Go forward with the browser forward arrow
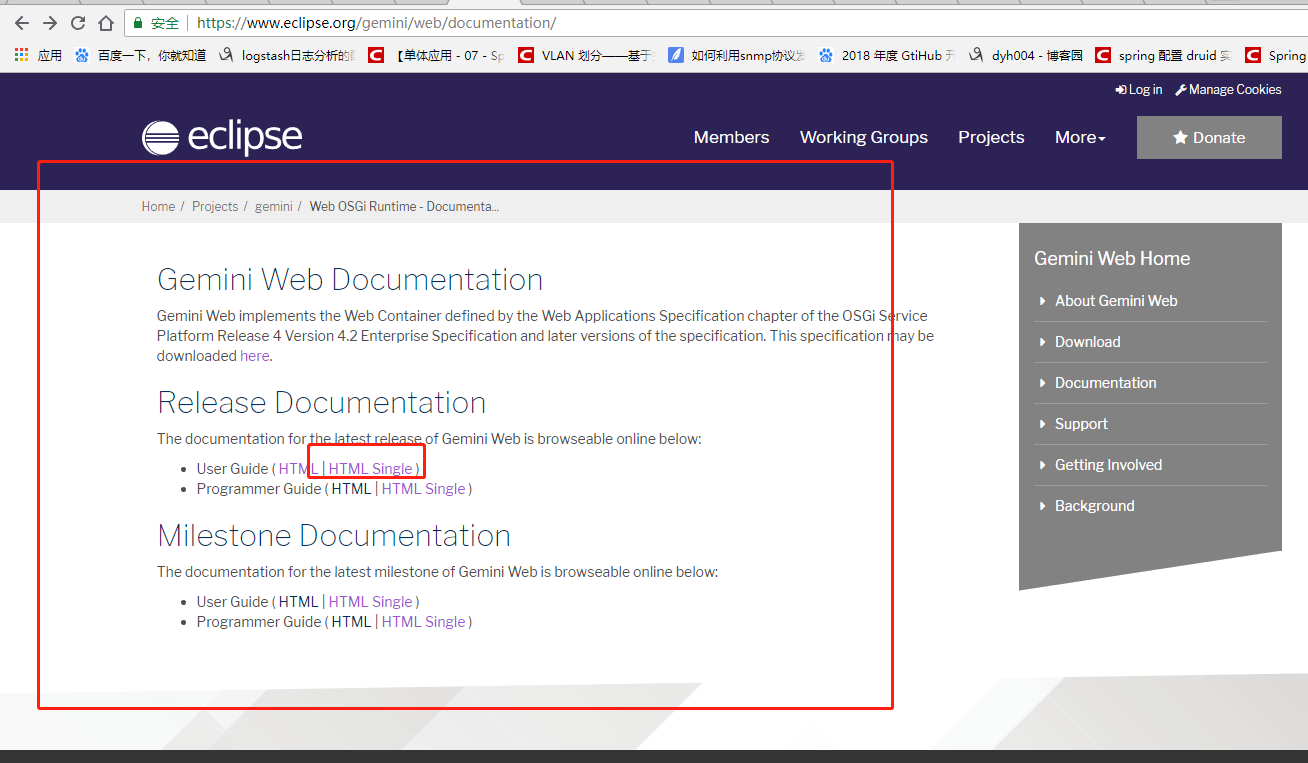 pos(49,22)
